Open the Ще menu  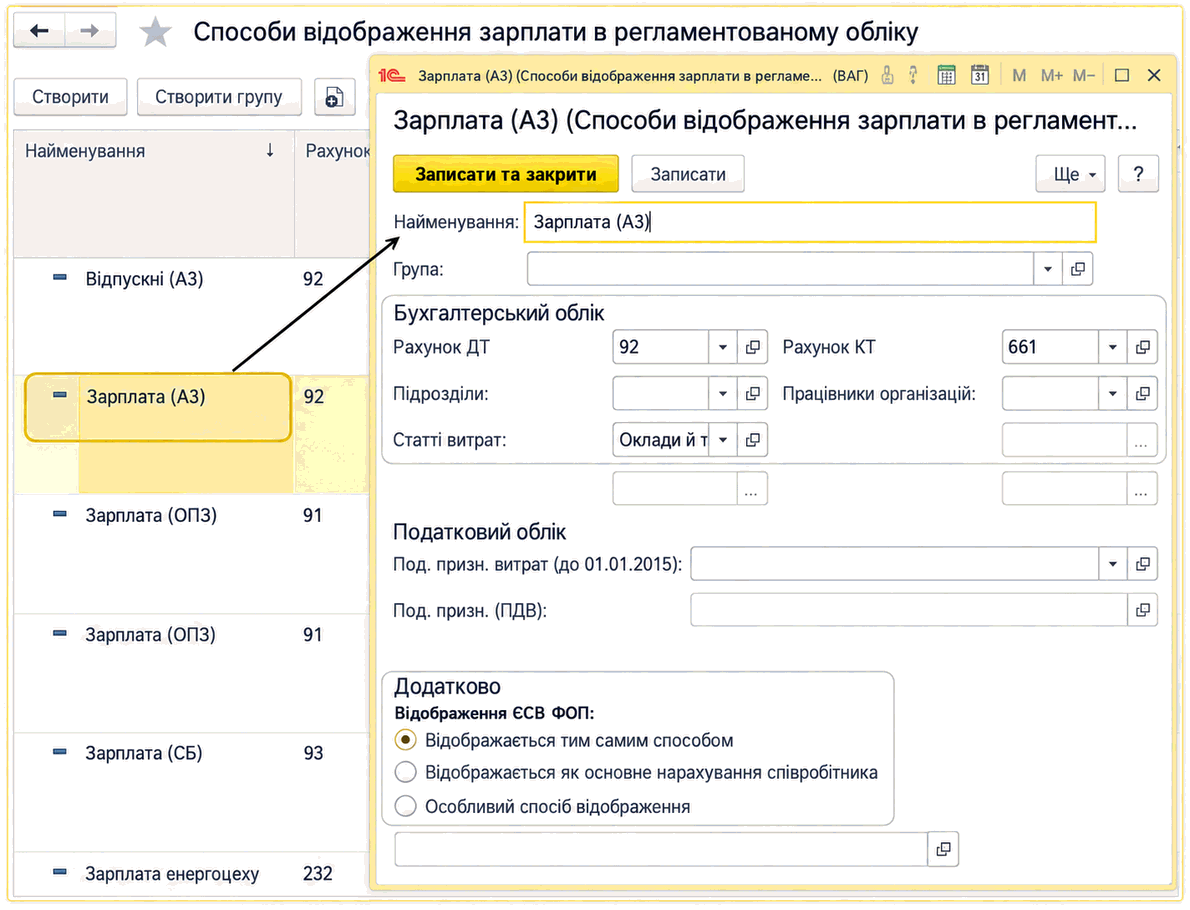1070,174
